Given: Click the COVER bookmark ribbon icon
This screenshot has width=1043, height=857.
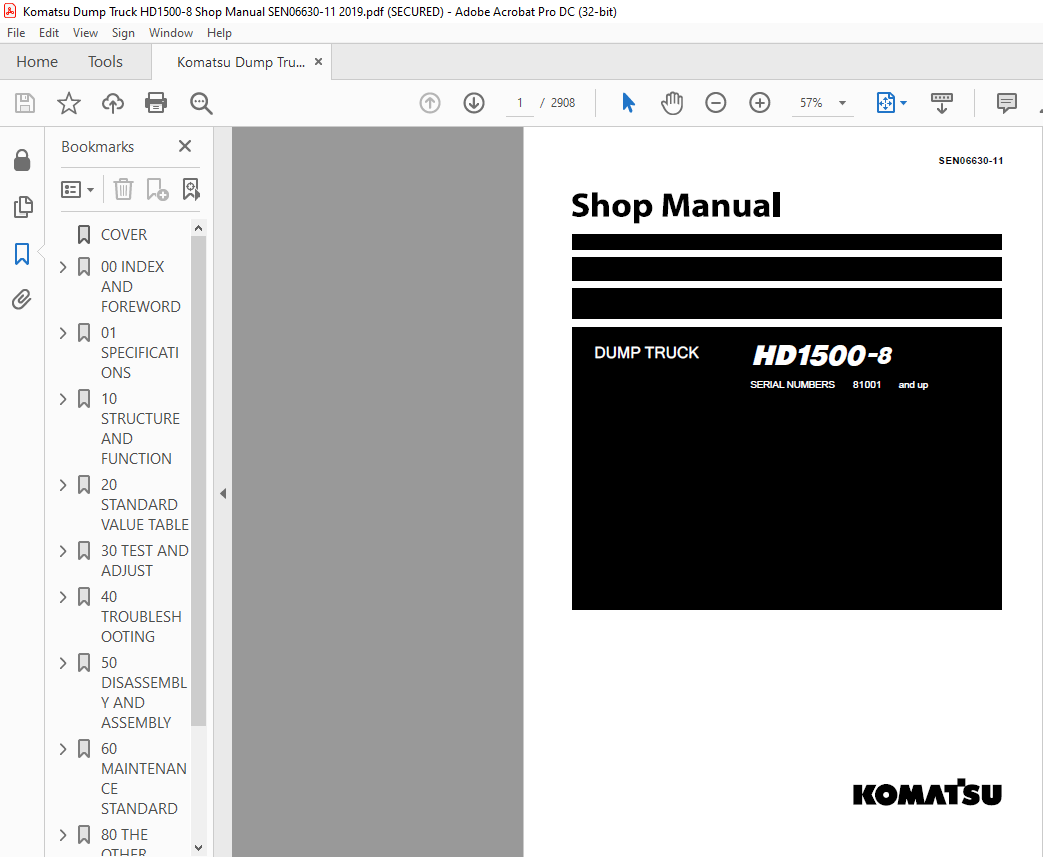Looking at the screenshot, I should point(84,235).
